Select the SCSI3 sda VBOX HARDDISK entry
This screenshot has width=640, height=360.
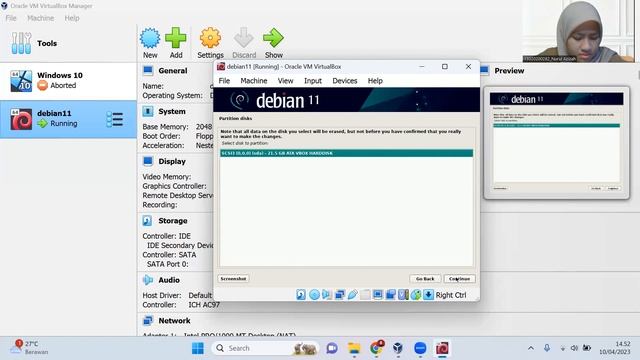coord(347,153)
